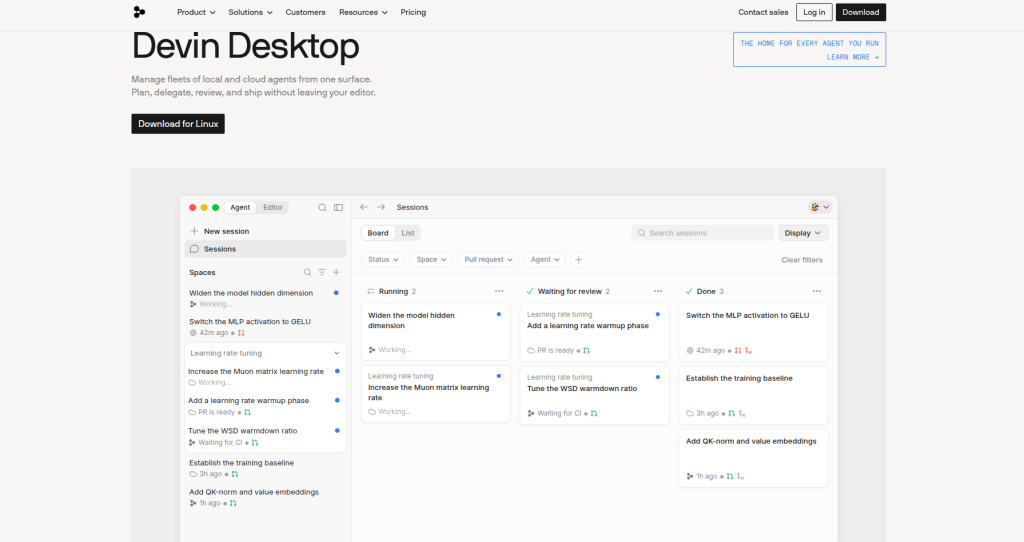
Task: Click the checkmark icon of the Done column
Action: coord(689,291)
